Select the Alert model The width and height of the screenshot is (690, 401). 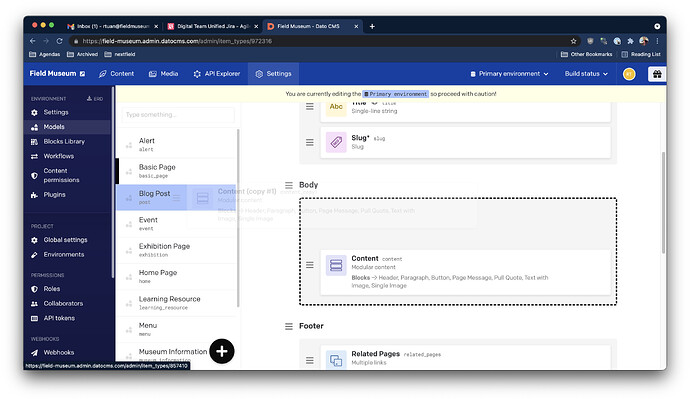(177, 144)
